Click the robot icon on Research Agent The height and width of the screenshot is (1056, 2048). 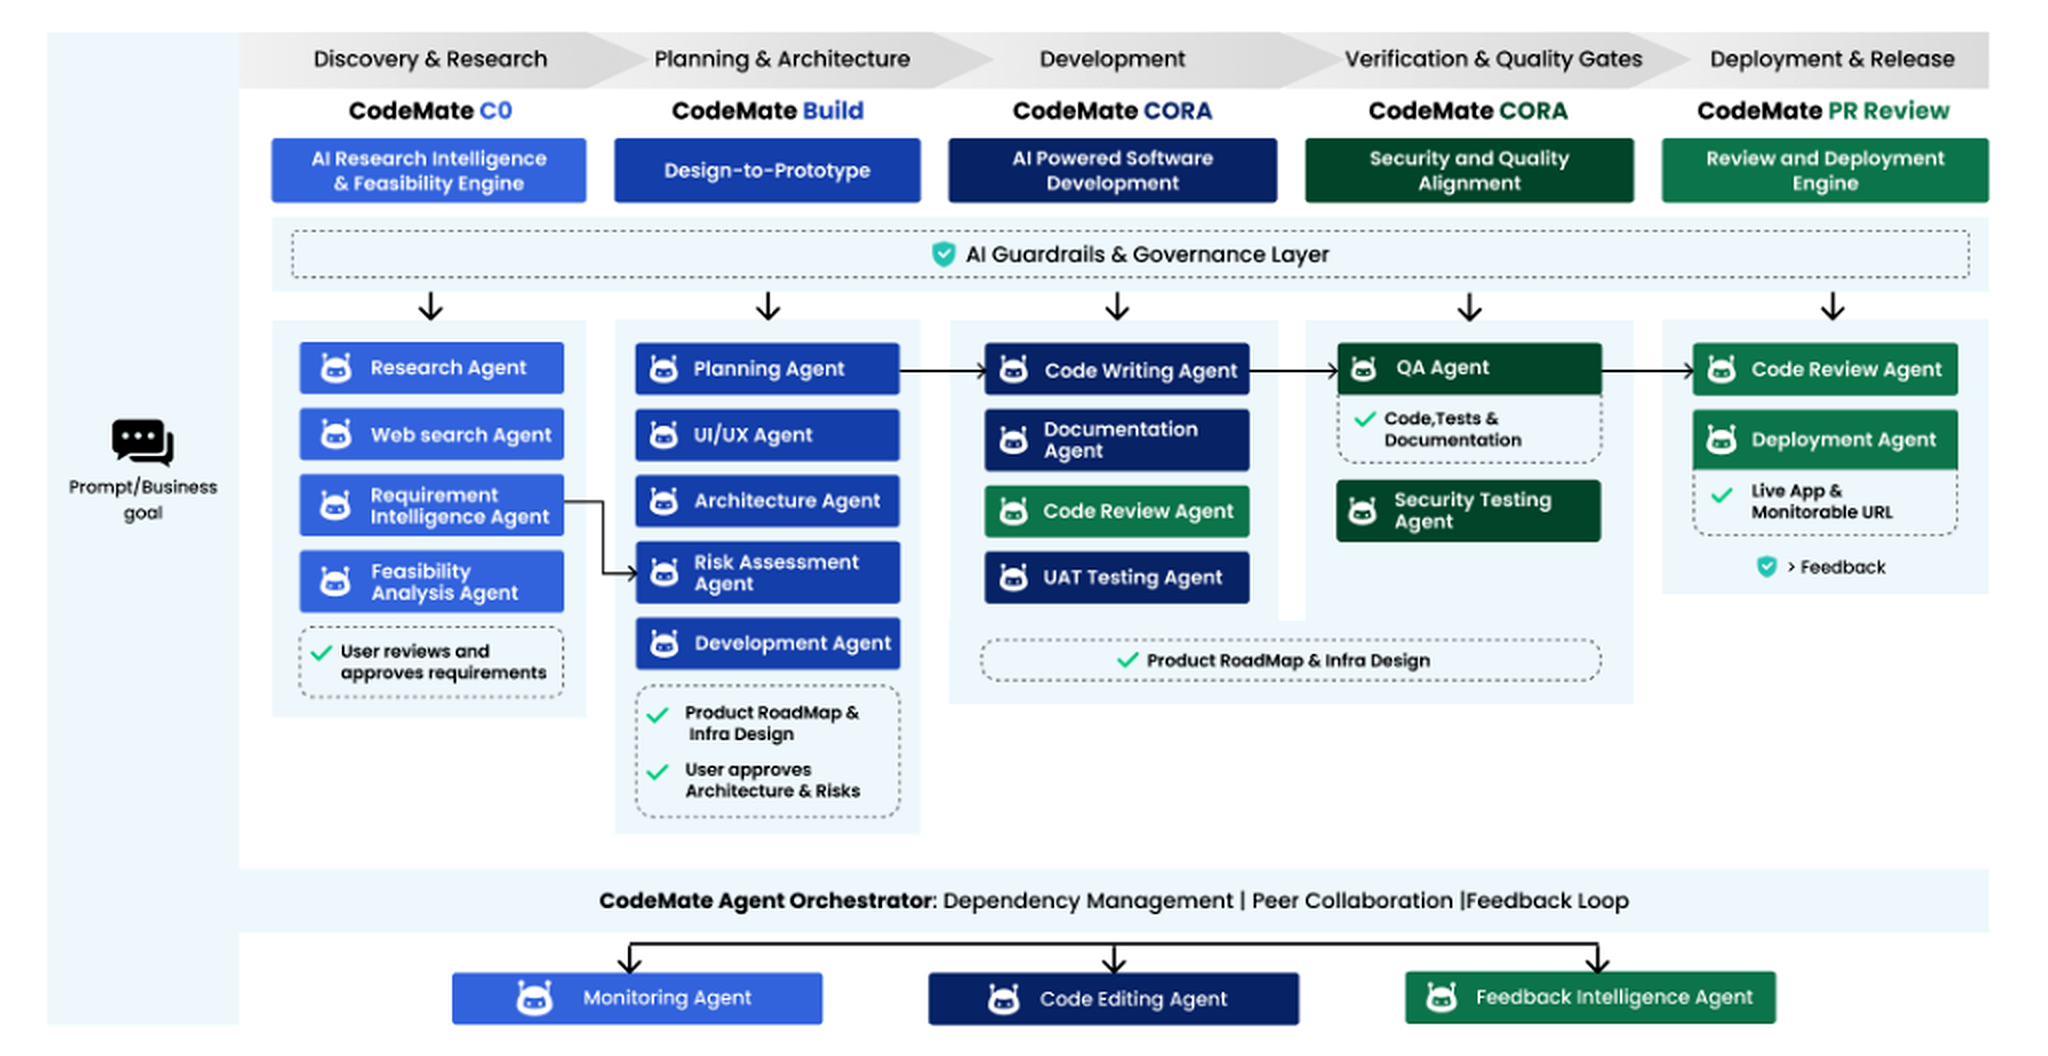[x=336, y=368]
